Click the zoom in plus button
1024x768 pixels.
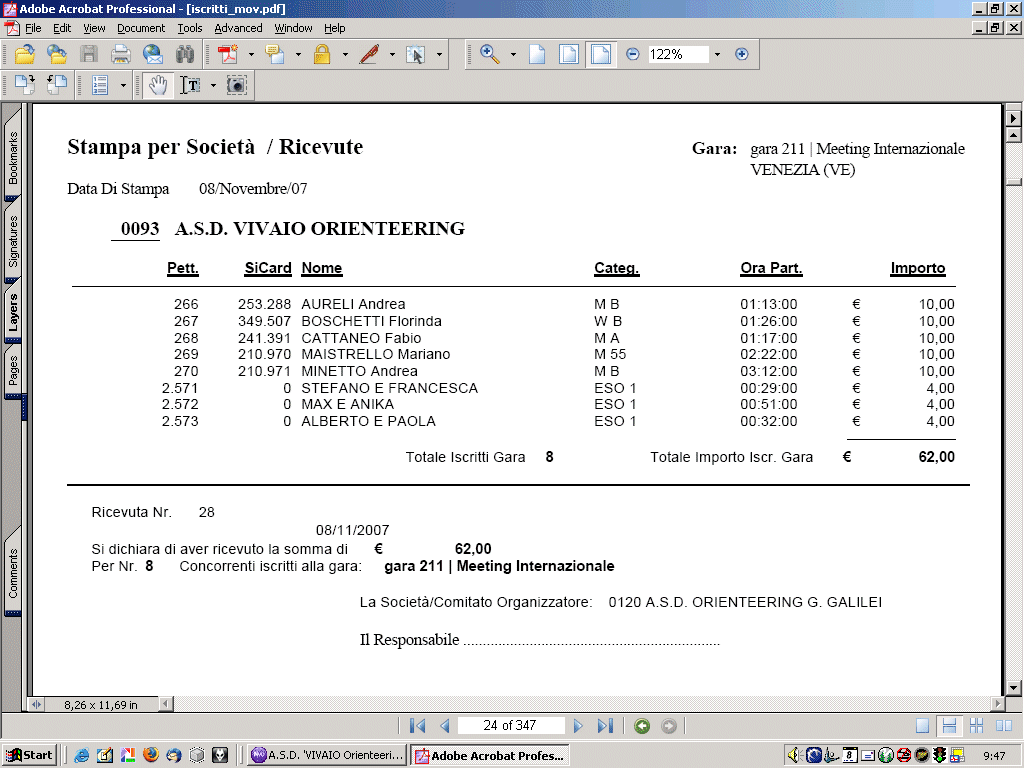pos(741,54)
